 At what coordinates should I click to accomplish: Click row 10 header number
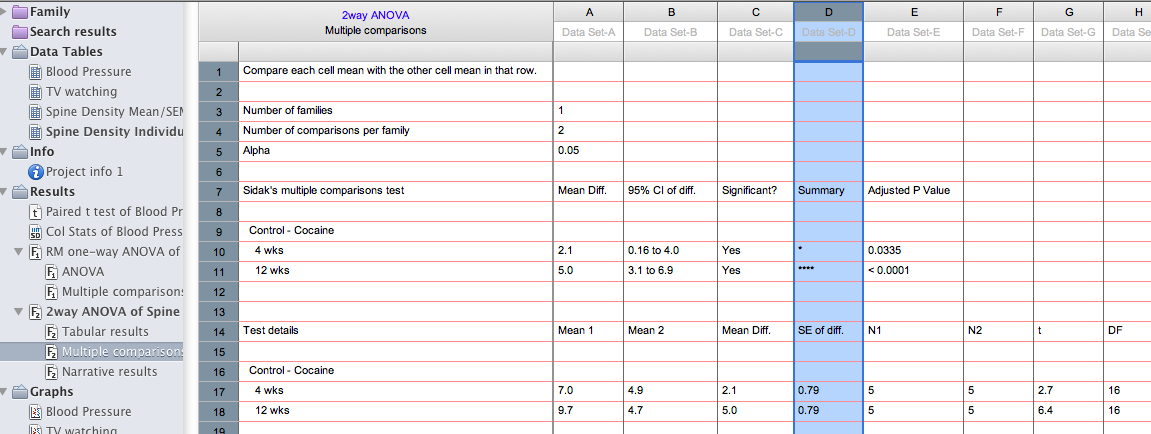[218, 250]
